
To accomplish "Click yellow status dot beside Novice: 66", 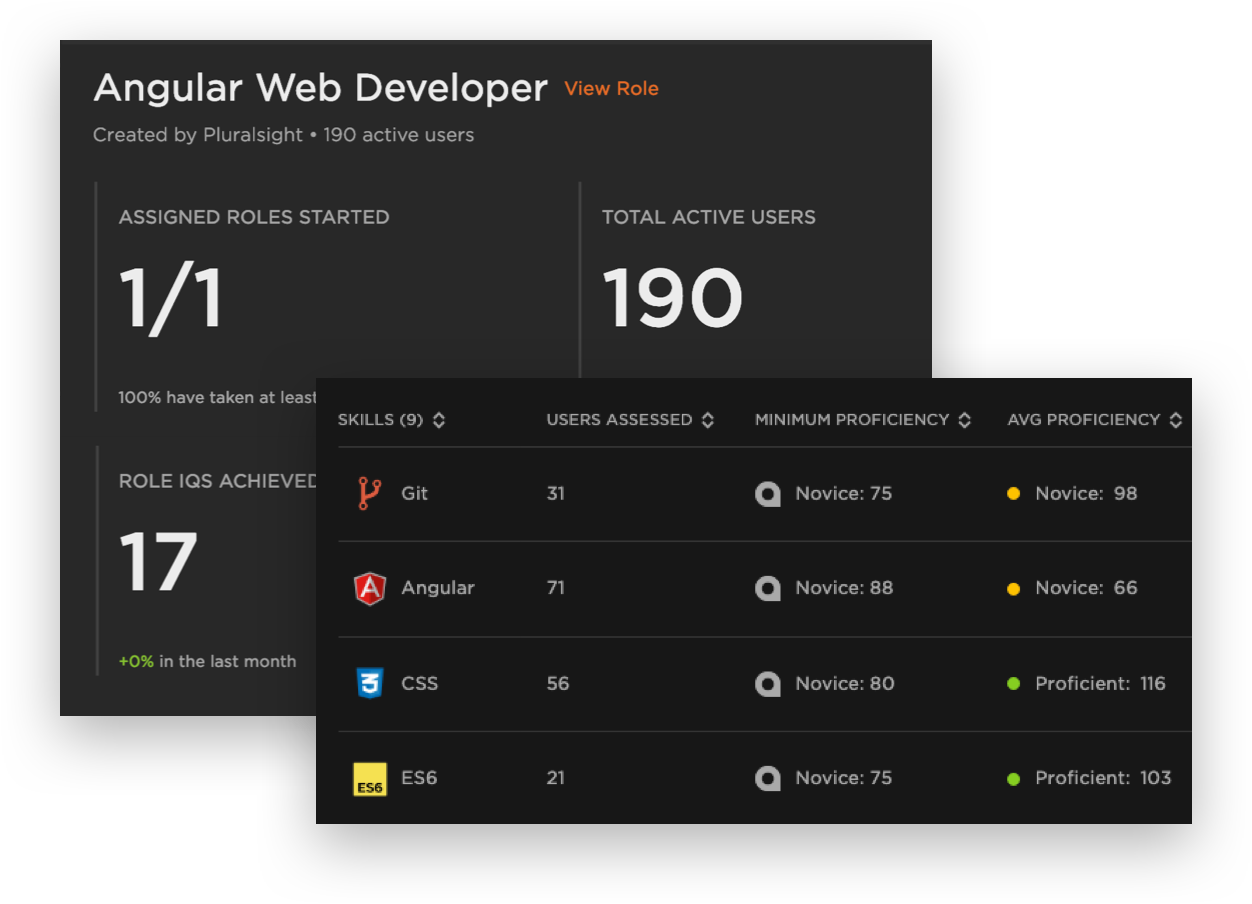I will (1013, 589).
